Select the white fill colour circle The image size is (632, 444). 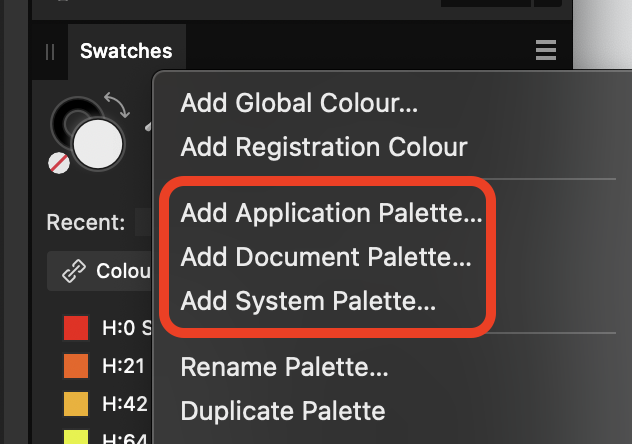coord(98,146)
